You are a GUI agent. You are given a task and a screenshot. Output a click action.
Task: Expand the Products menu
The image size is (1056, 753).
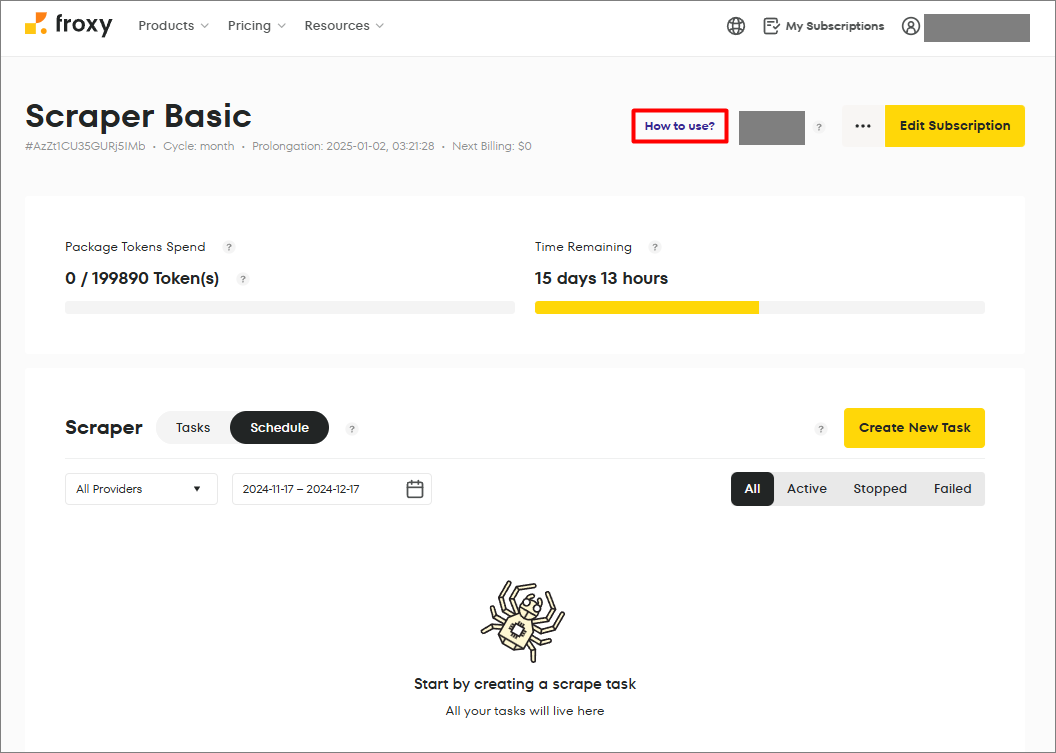tap(173, 26)
